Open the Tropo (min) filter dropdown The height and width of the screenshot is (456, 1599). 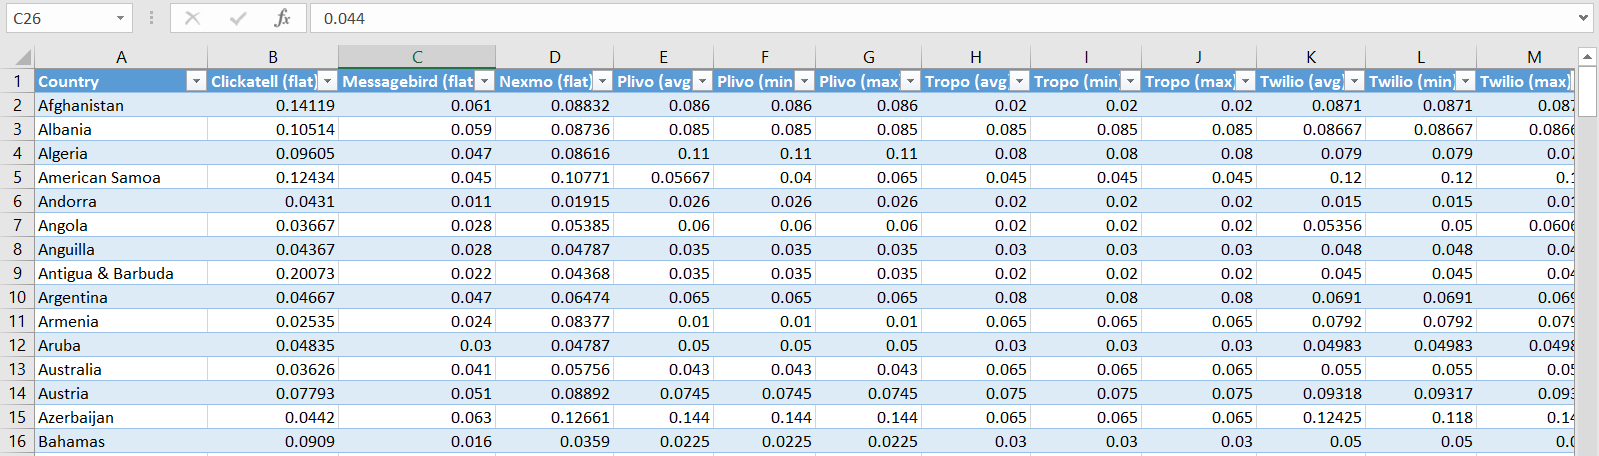(x=1129, y=81)
